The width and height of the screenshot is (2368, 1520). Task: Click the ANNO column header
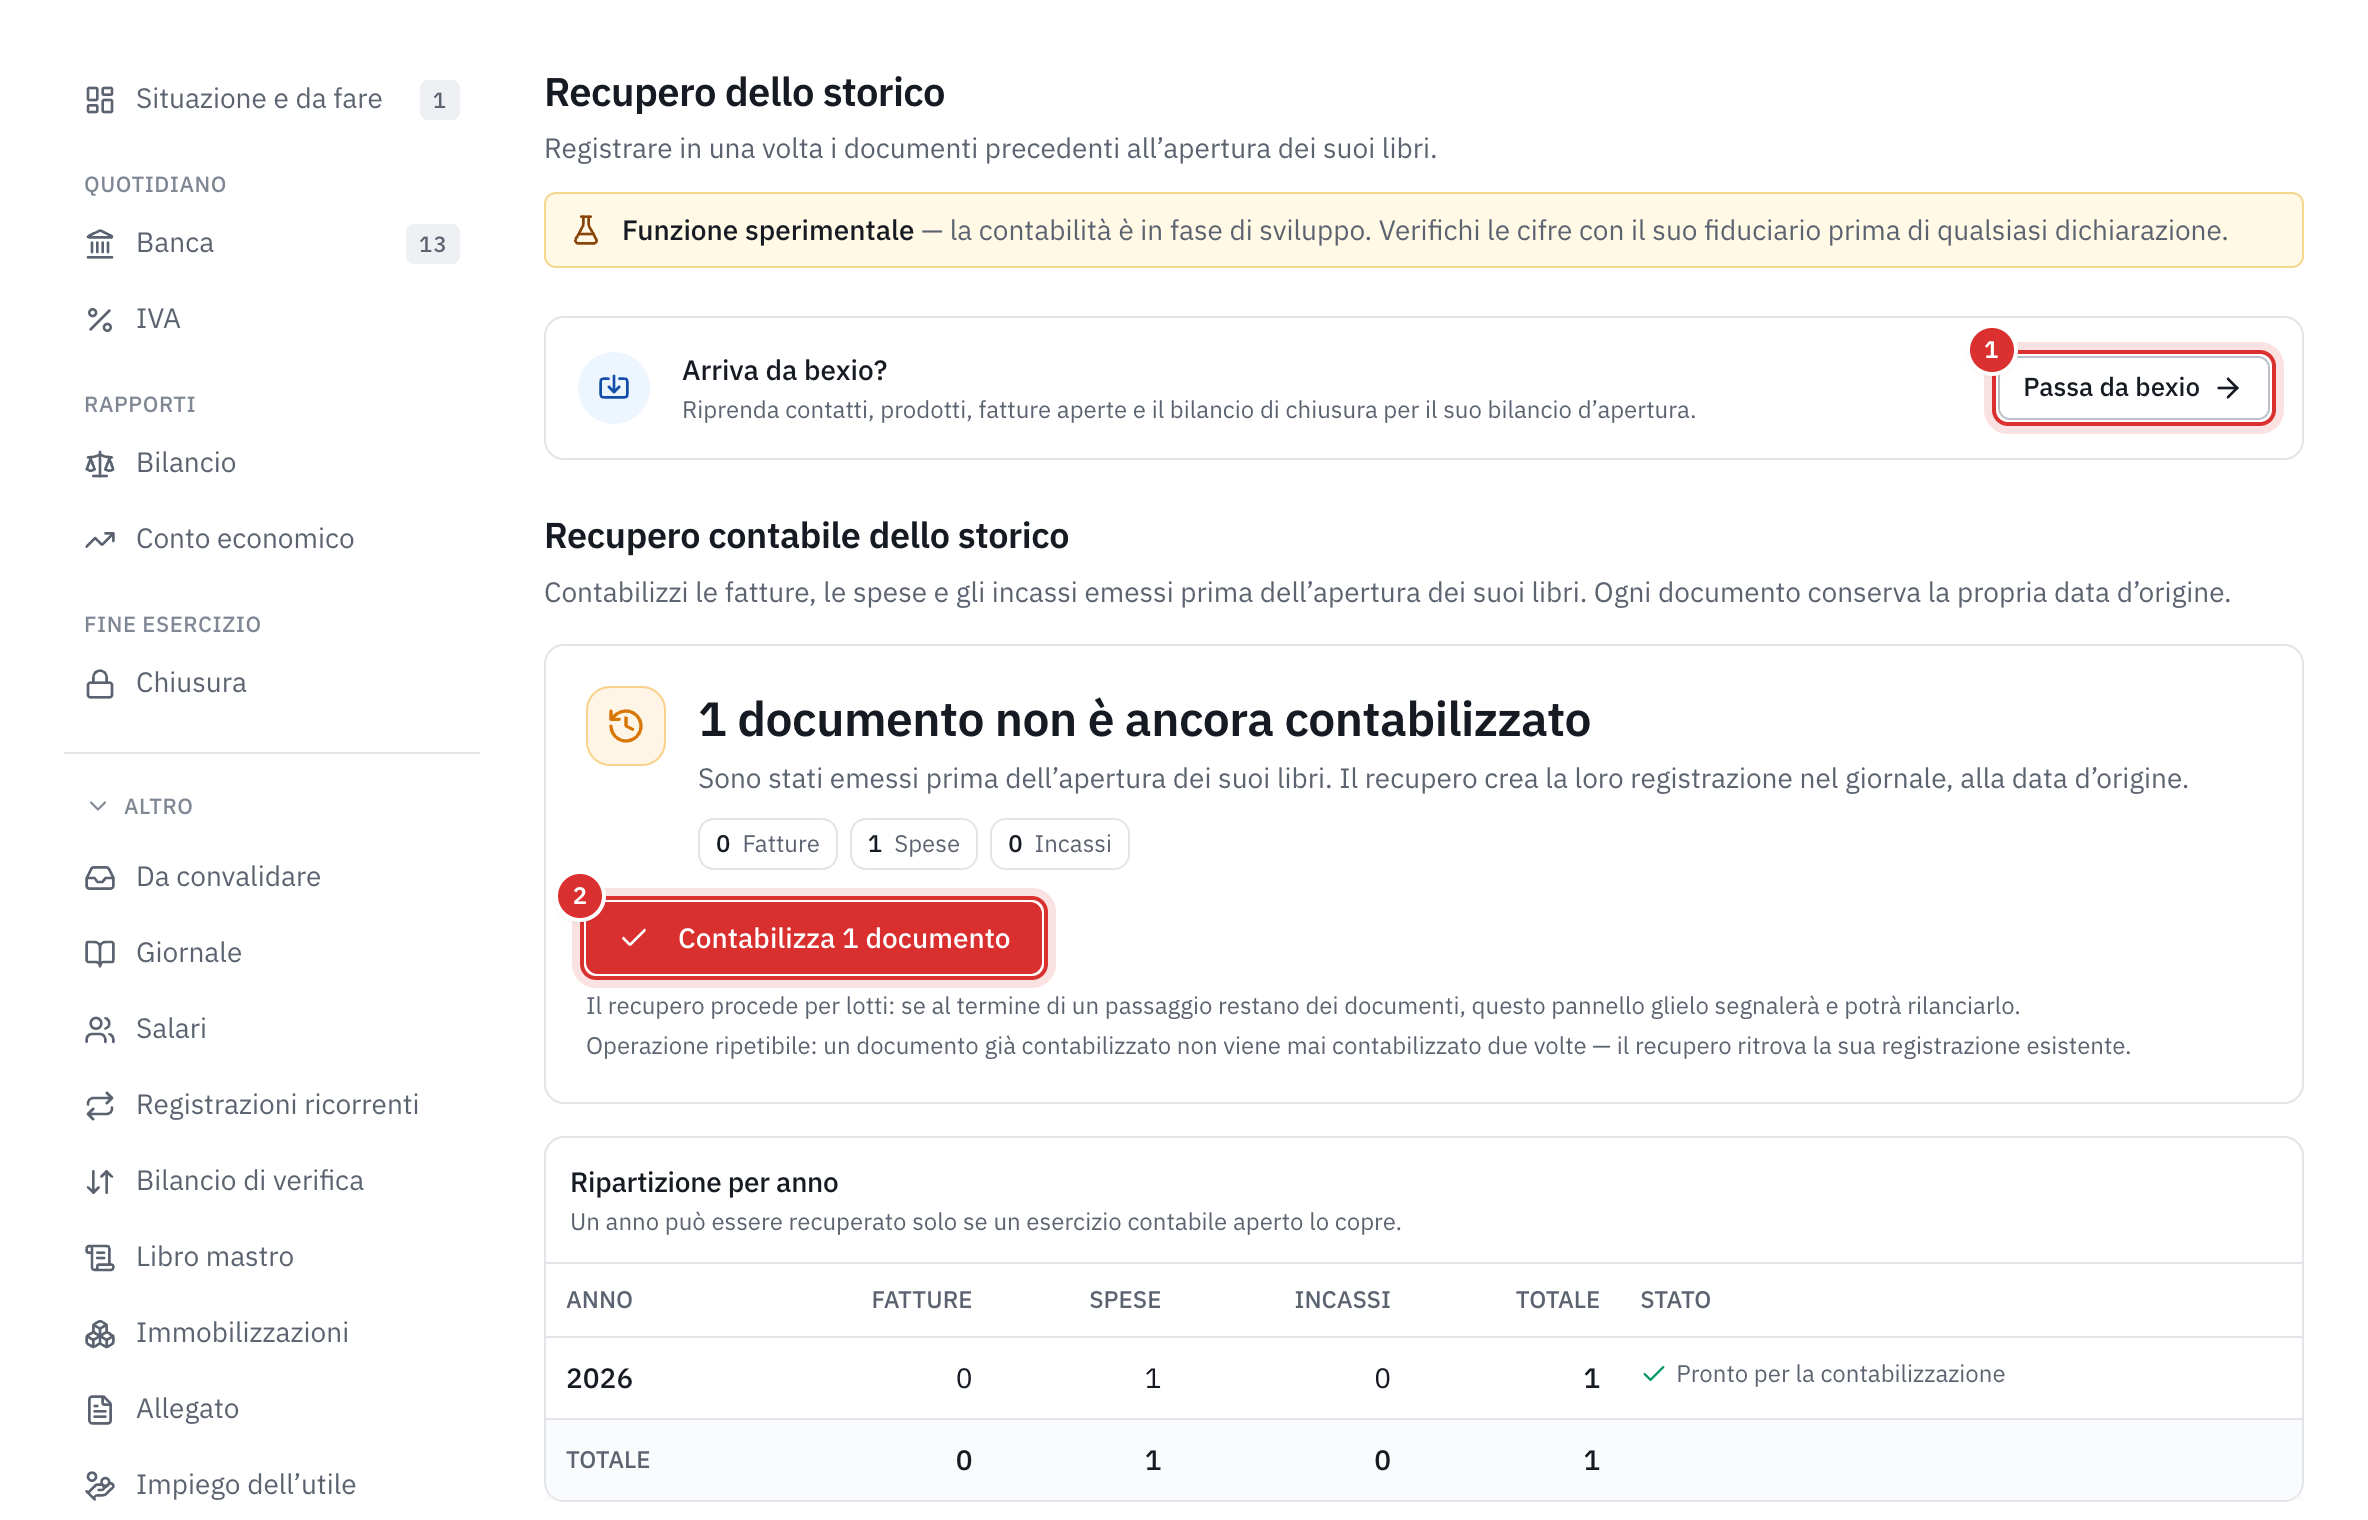point(599,1300)
